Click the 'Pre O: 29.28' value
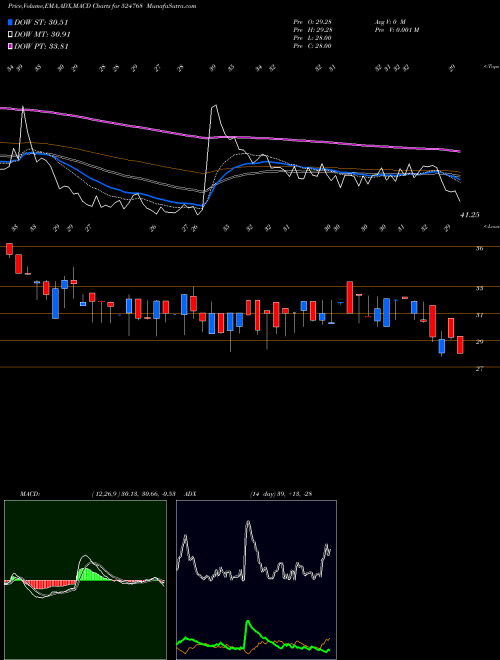This screenshot has height=660, width=500. click(312, 21)
